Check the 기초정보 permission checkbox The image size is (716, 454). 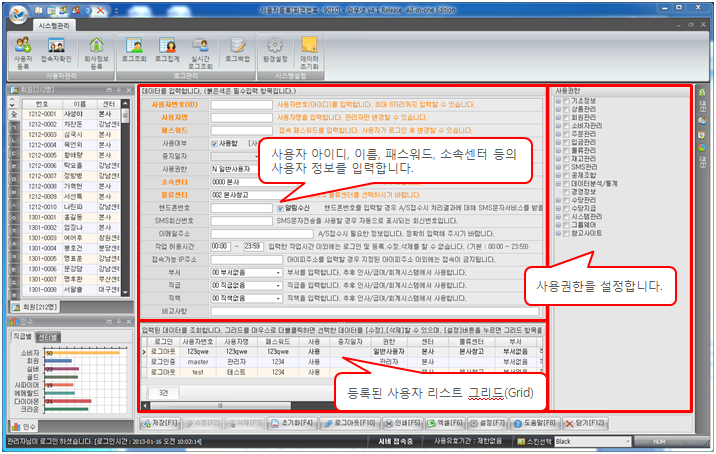[x=565, y=101]
